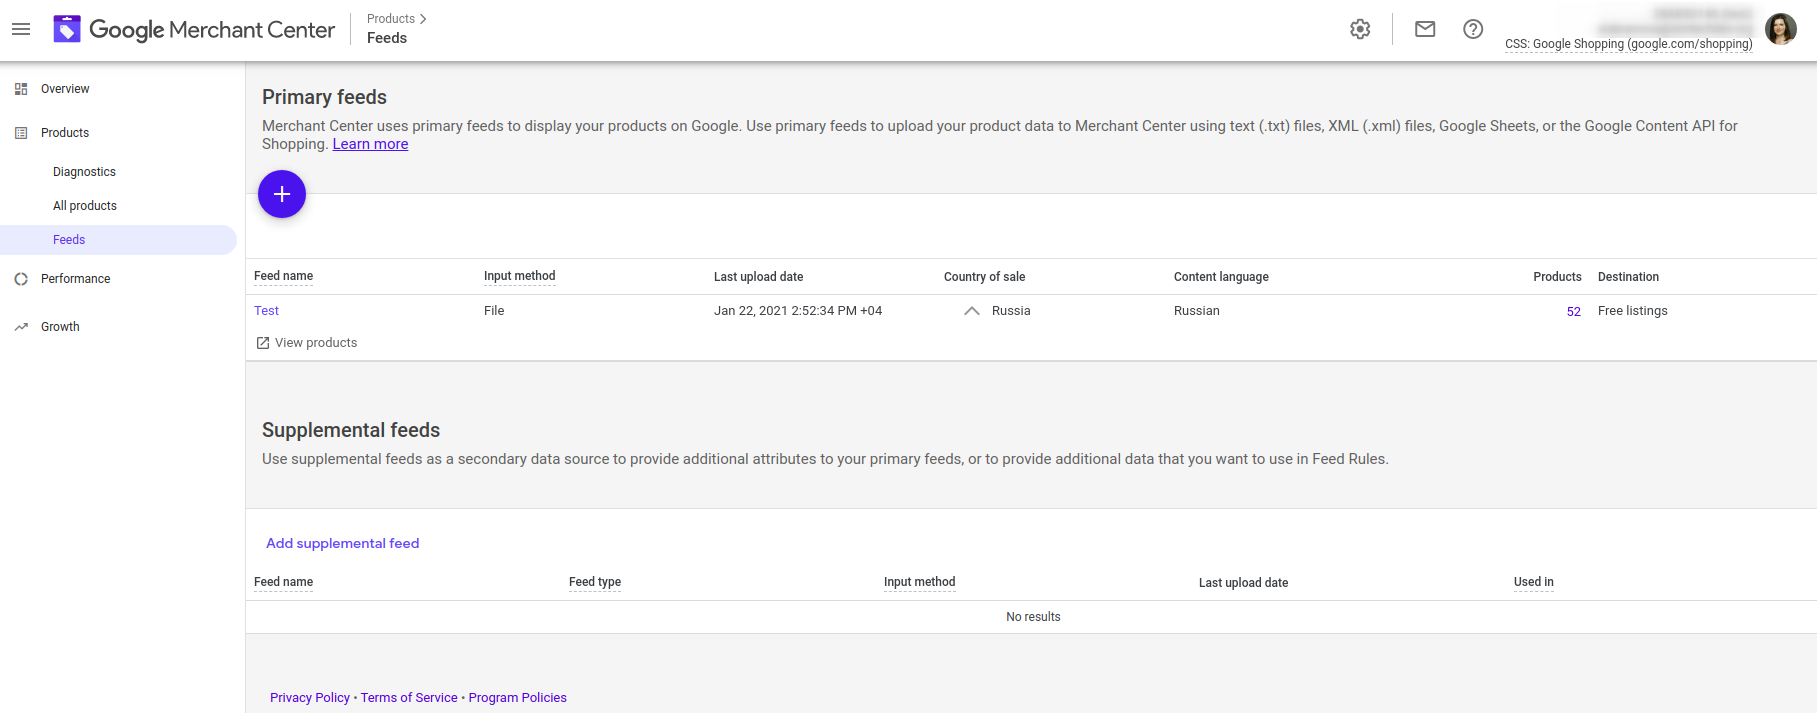Click Add supplemental feed
This screenshot has height=713, width=1817.
pyautogui.click(x=342, y=543)
